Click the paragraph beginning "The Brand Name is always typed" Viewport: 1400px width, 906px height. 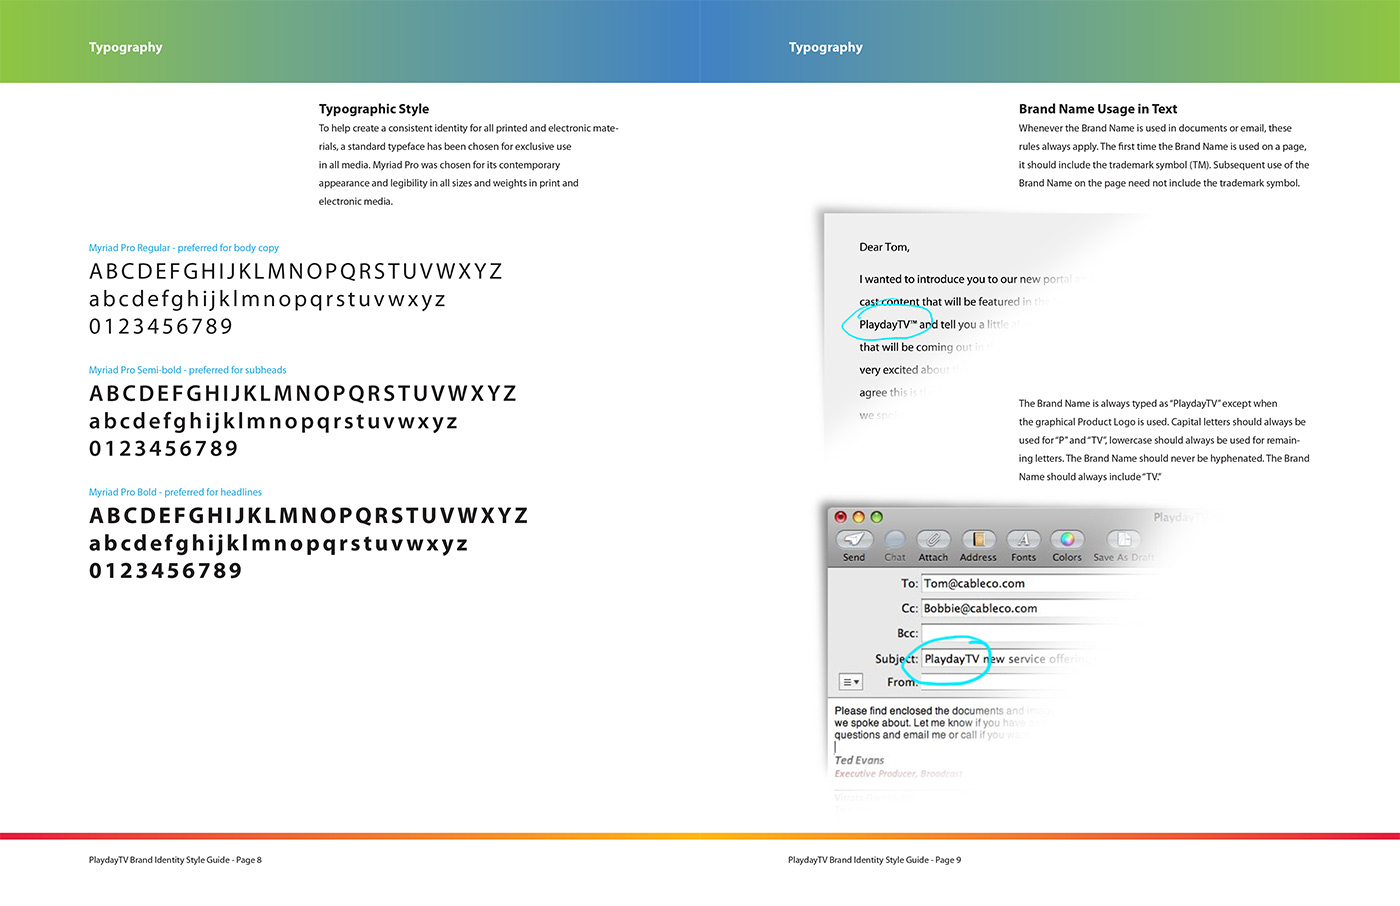click(x=1164, y=440)
